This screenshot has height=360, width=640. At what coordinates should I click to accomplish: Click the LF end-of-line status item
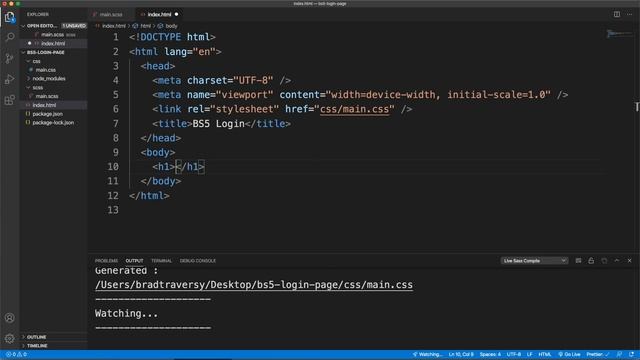[529, 354]
